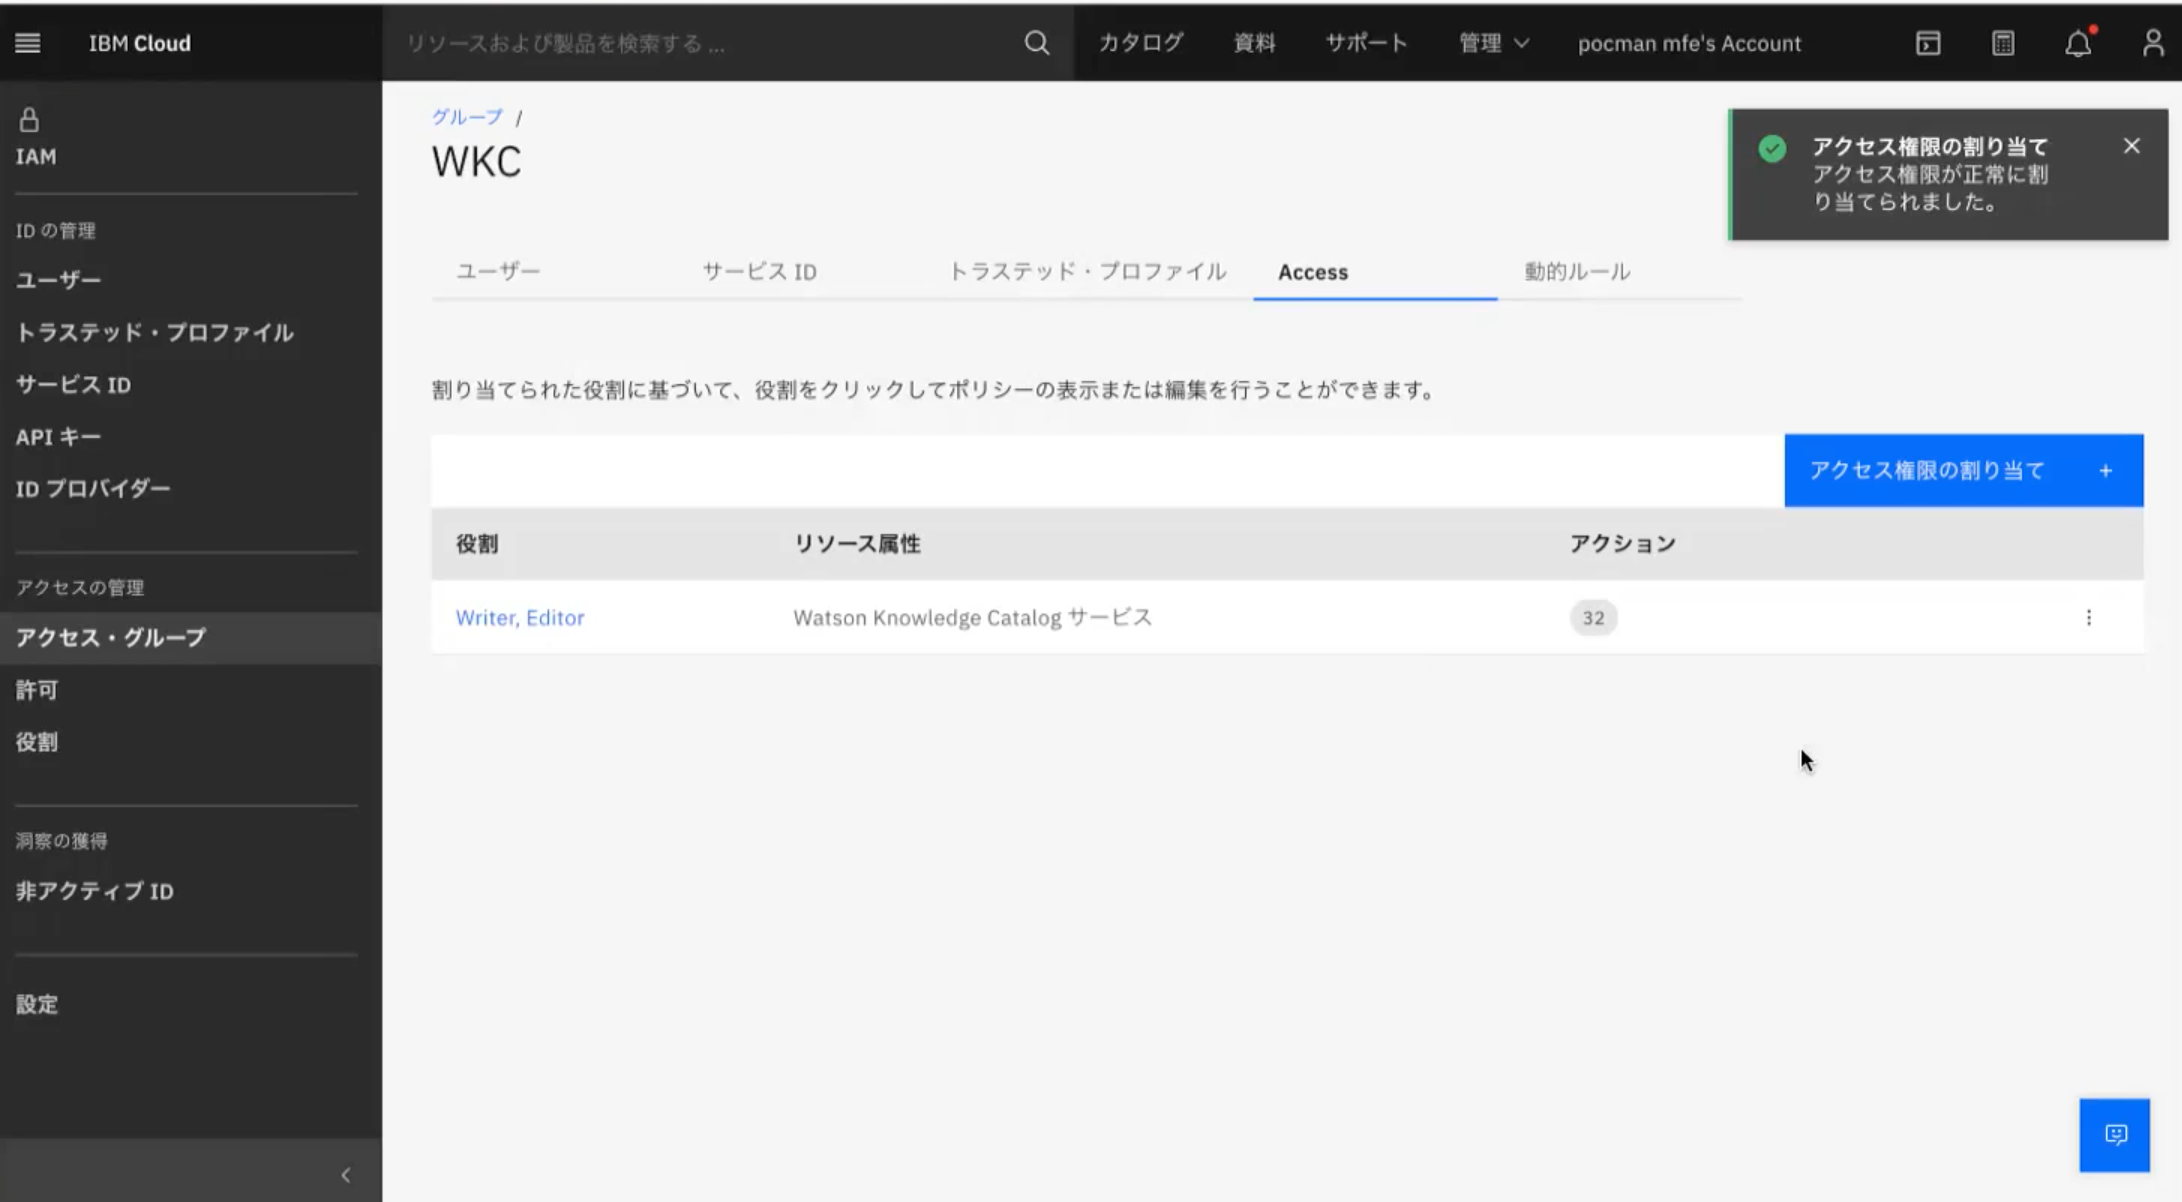Open the user profile avatar icon
The height and width of the screenshot is (1202, 2182).
2152,43
